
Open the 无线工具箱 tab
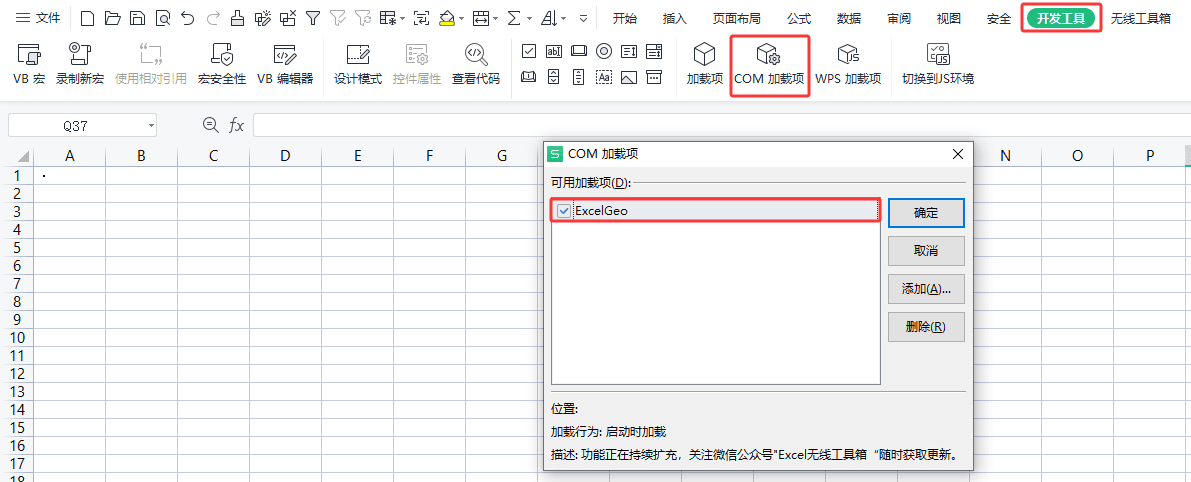1141,18
